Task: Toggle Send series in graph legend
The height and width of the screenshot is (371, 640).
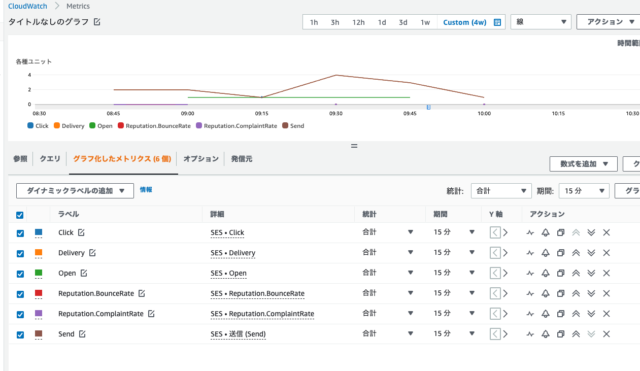Action: point(293,126)
